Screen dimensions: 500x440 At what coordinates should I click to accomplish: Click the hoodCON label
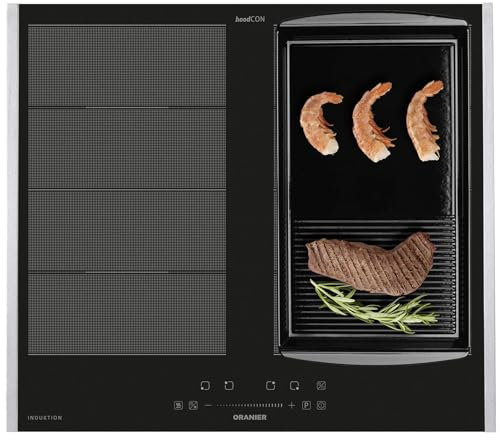click(250, 19)
